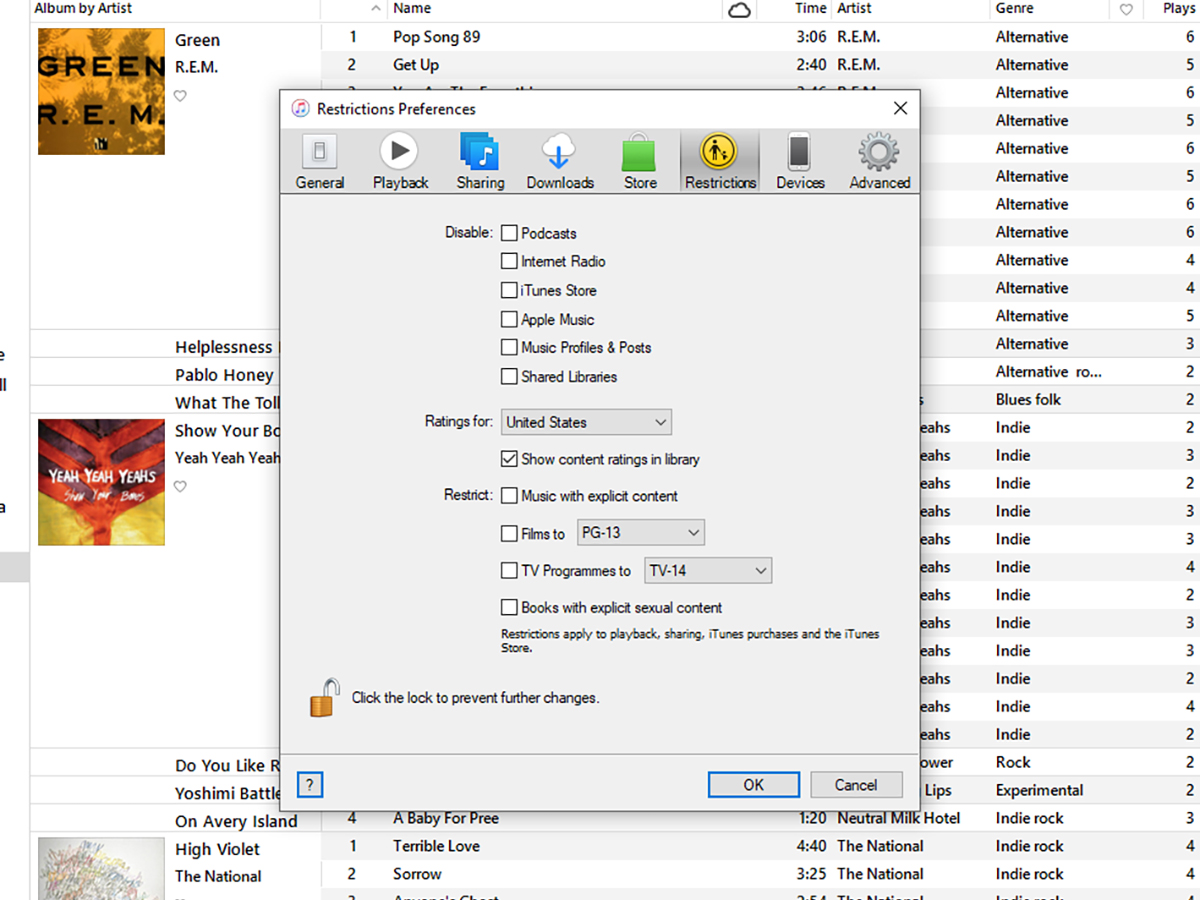The width and height of the screenshot is (1200, 900).
Task: Switch to the Restrictions tab
Action: [x=719, y=158]
